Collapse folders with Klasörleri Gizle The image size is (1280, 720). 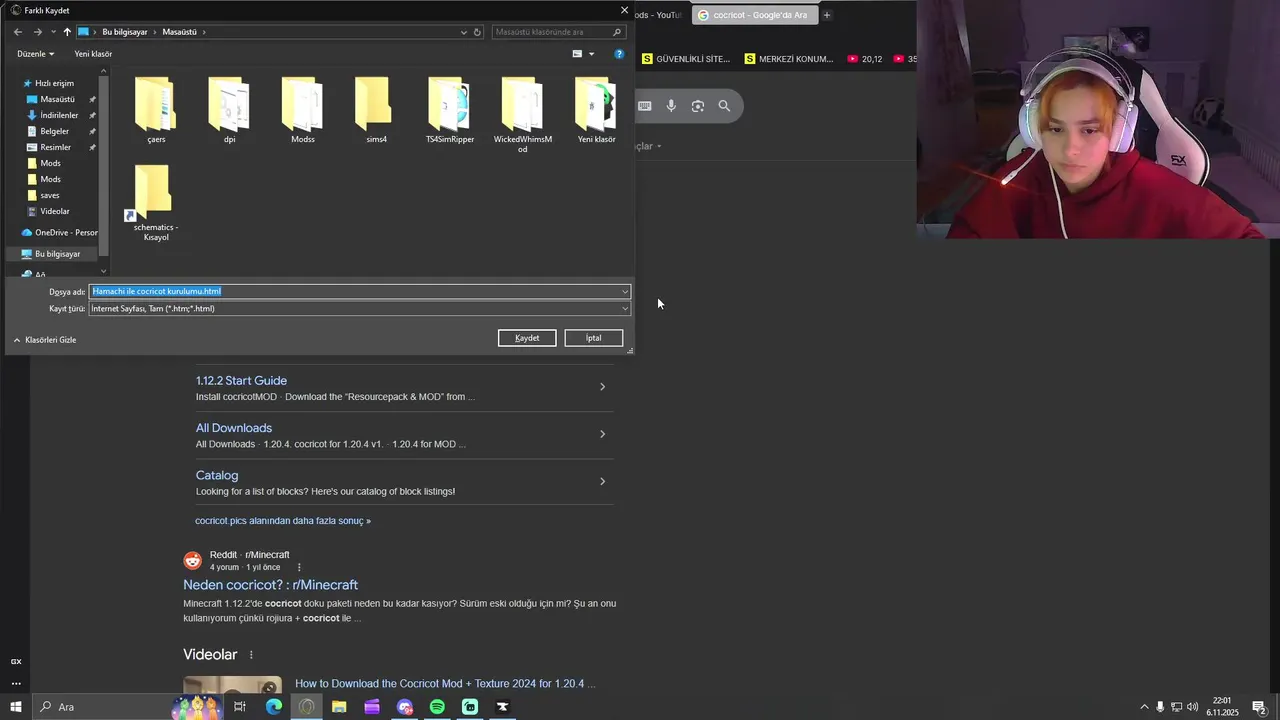coord(45,340)
